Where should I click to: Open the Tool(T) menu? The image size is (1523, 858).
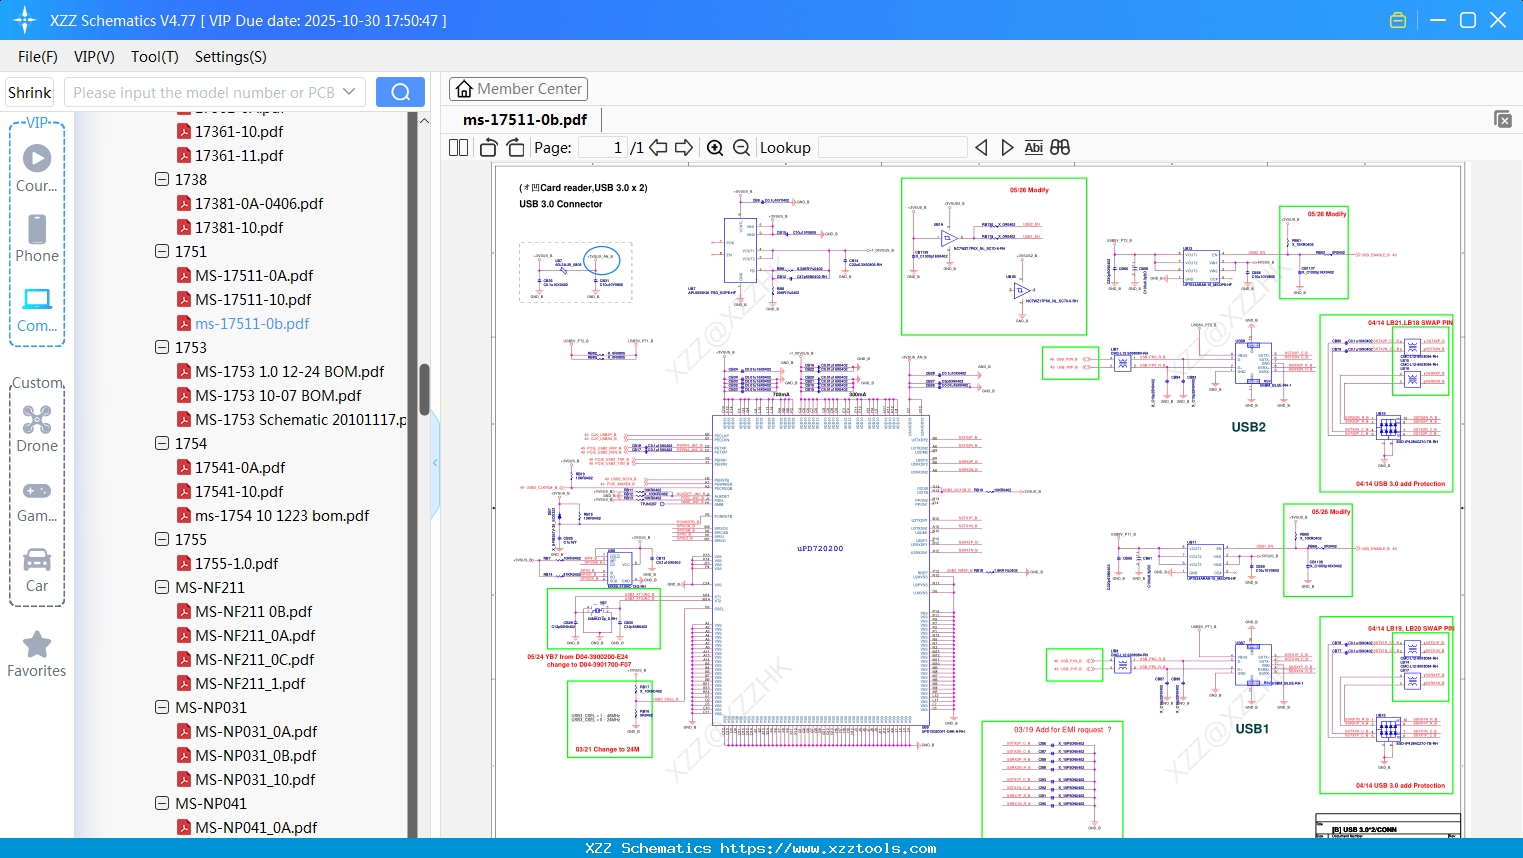click(x=154, y=57)
